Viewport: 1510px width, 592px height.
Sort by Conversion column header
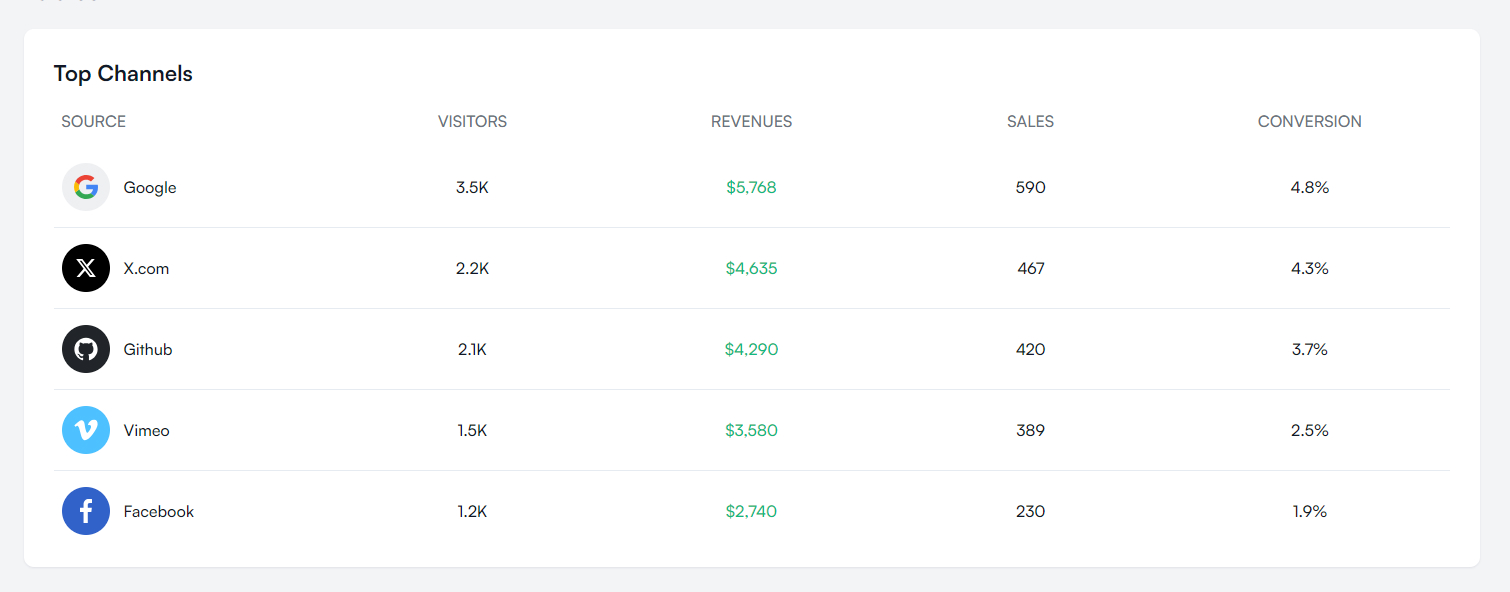point(1309,122)
